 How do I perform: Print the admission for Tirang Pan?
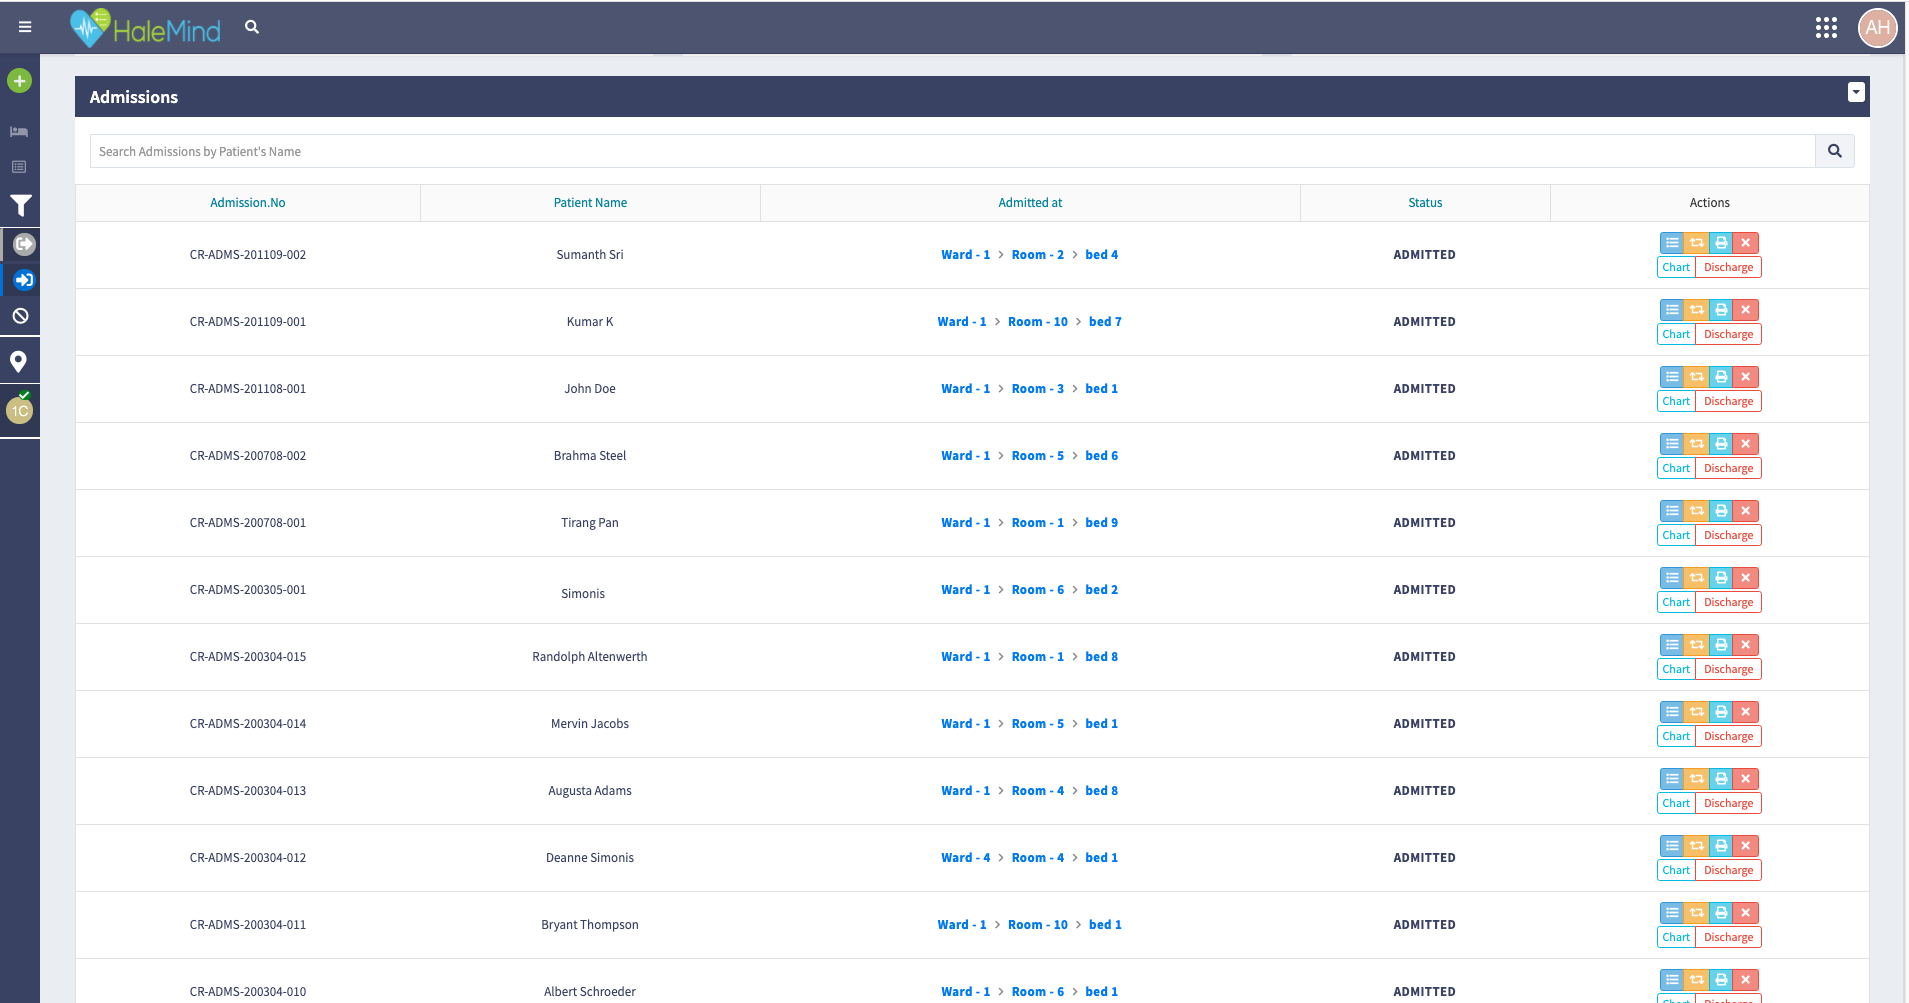pos(1721,511)
